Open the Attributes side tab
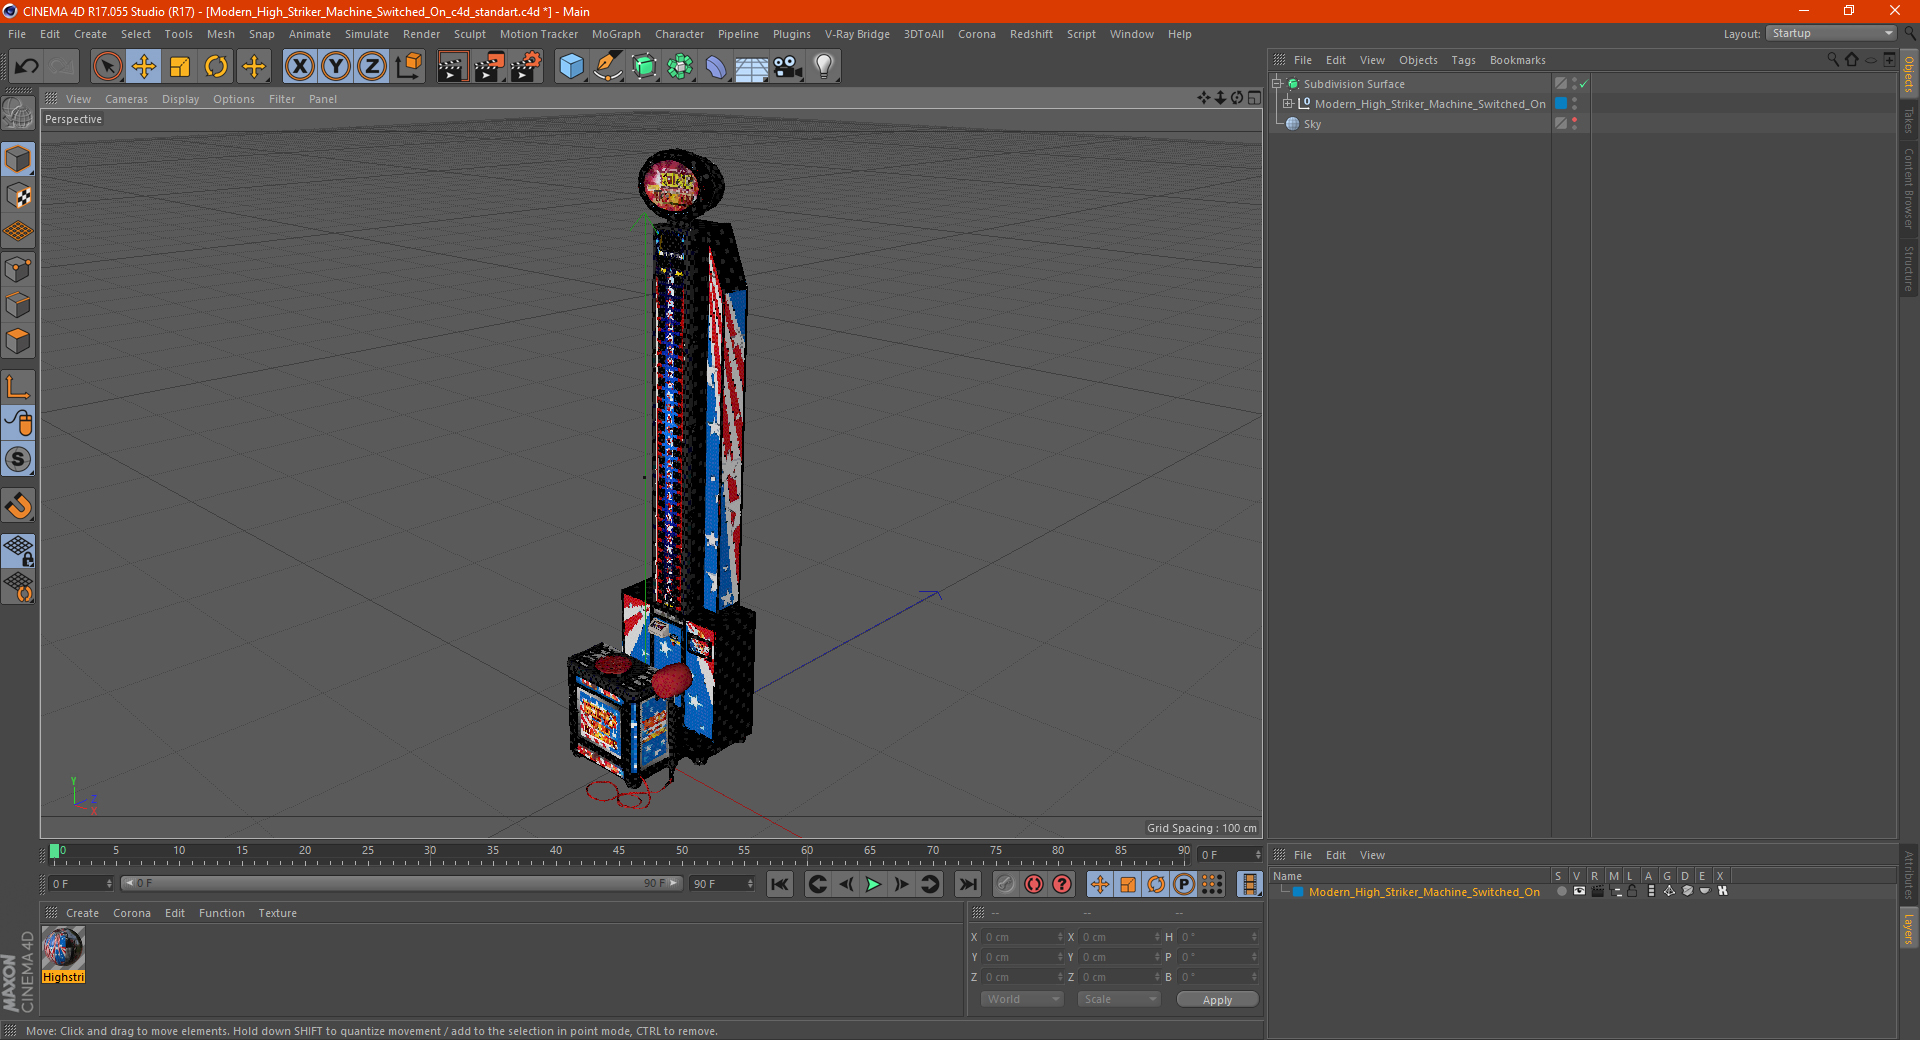1920x1040 pixels. pos(1908,875)
